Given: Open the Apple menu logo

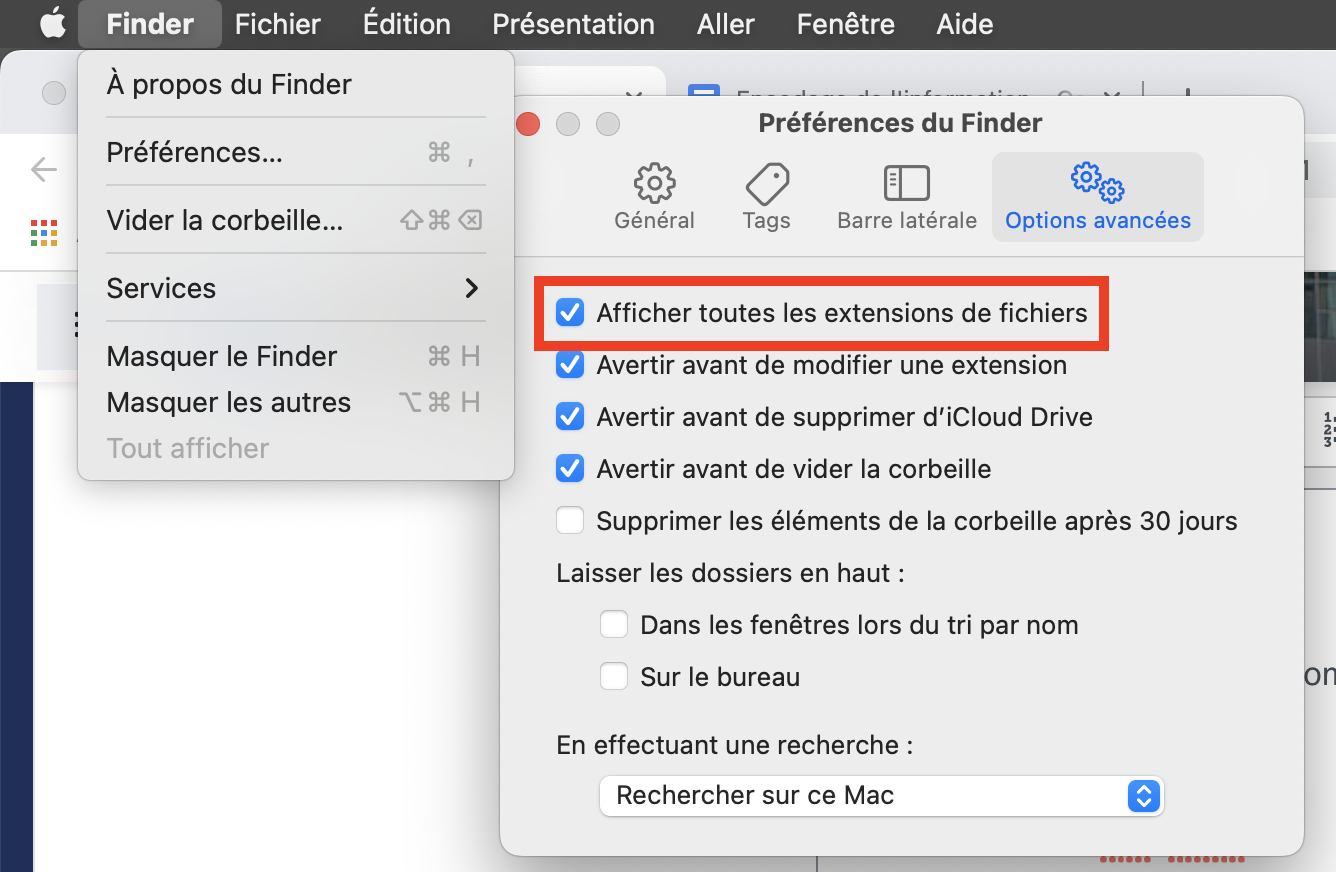Looking at the screenshot, I should click(x=52, y=24).
